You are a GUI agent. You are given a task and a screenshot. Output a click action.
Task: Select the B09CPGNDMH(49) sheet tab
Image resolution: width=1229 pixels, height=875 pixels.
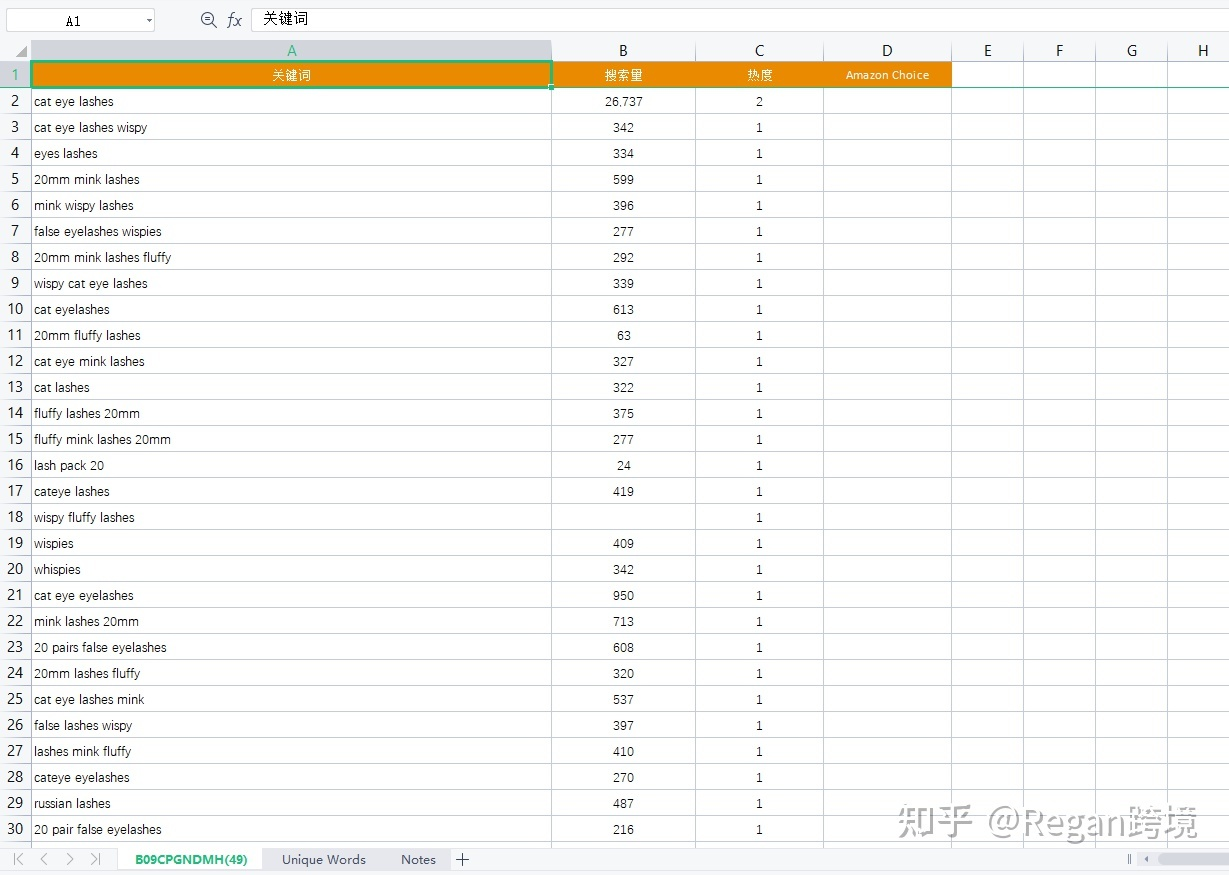[190, 859]
